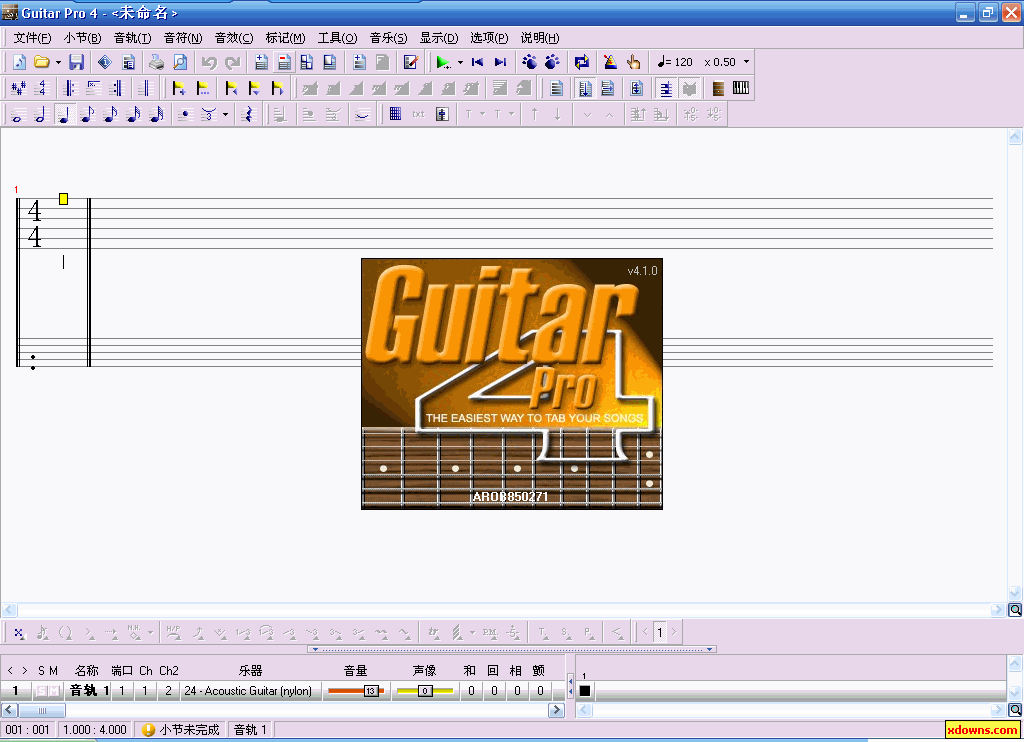This screenshot has height=742, width=1024.
Task: Click scroll right arrow of track table
Action: (556, 710)
